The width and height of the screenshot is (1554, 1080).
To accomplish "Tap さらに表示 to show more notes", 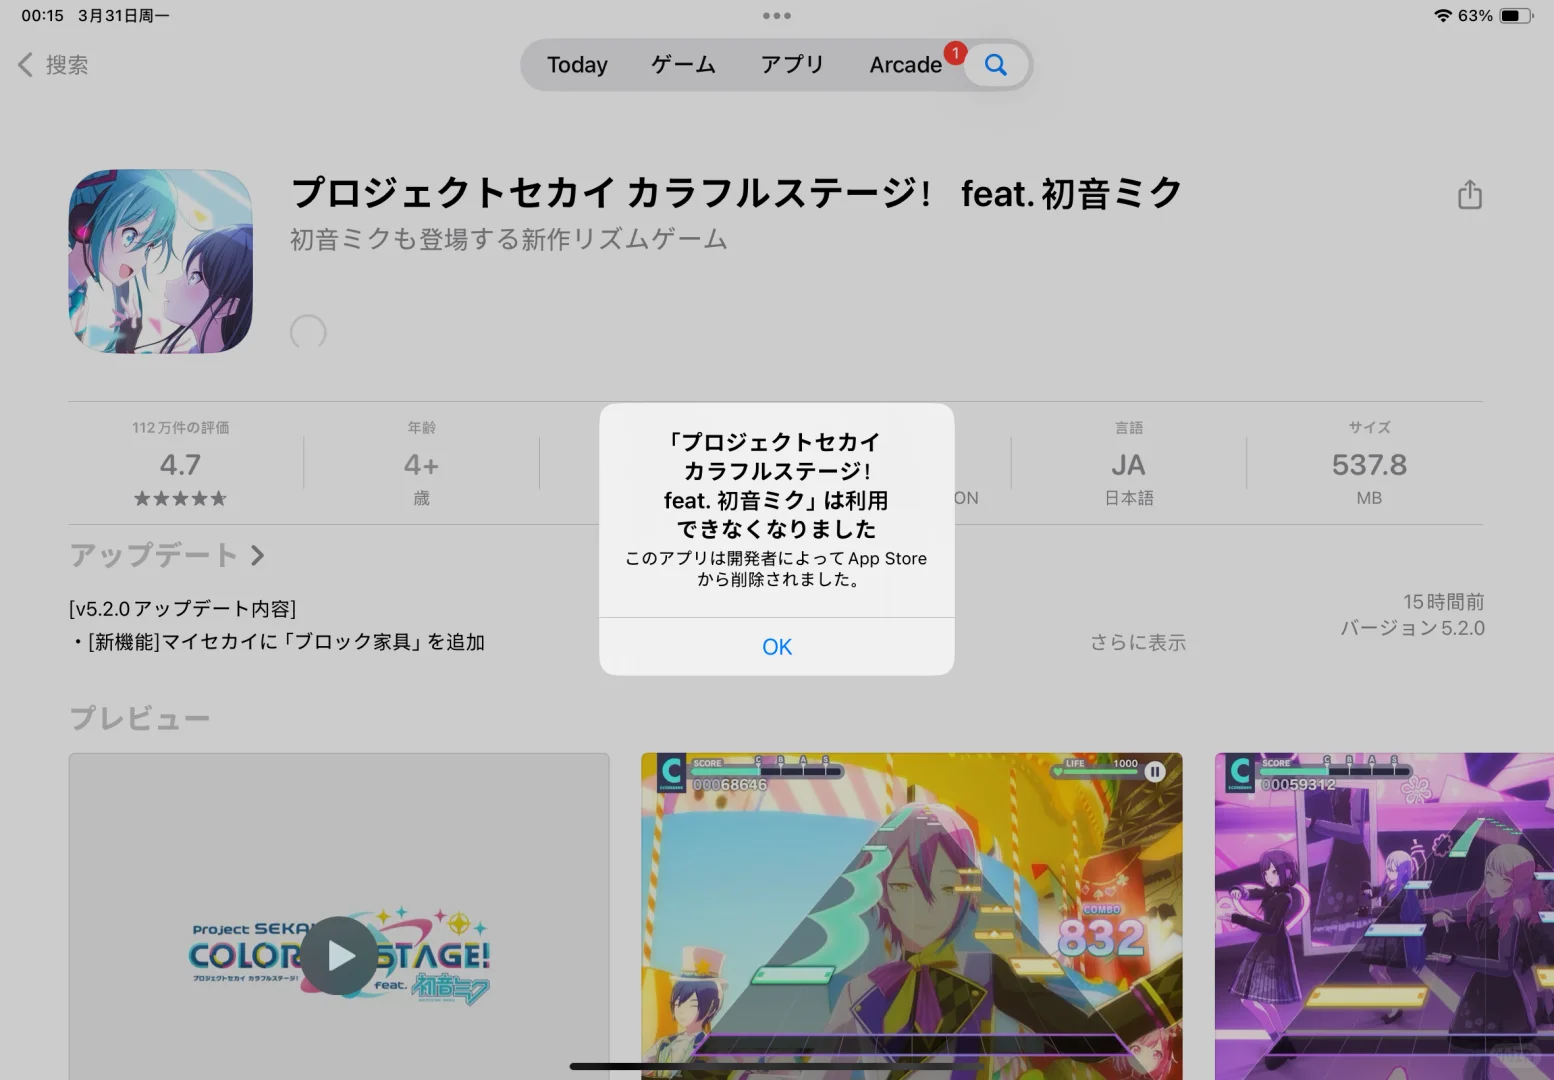I will click(x=1138, y=642).
